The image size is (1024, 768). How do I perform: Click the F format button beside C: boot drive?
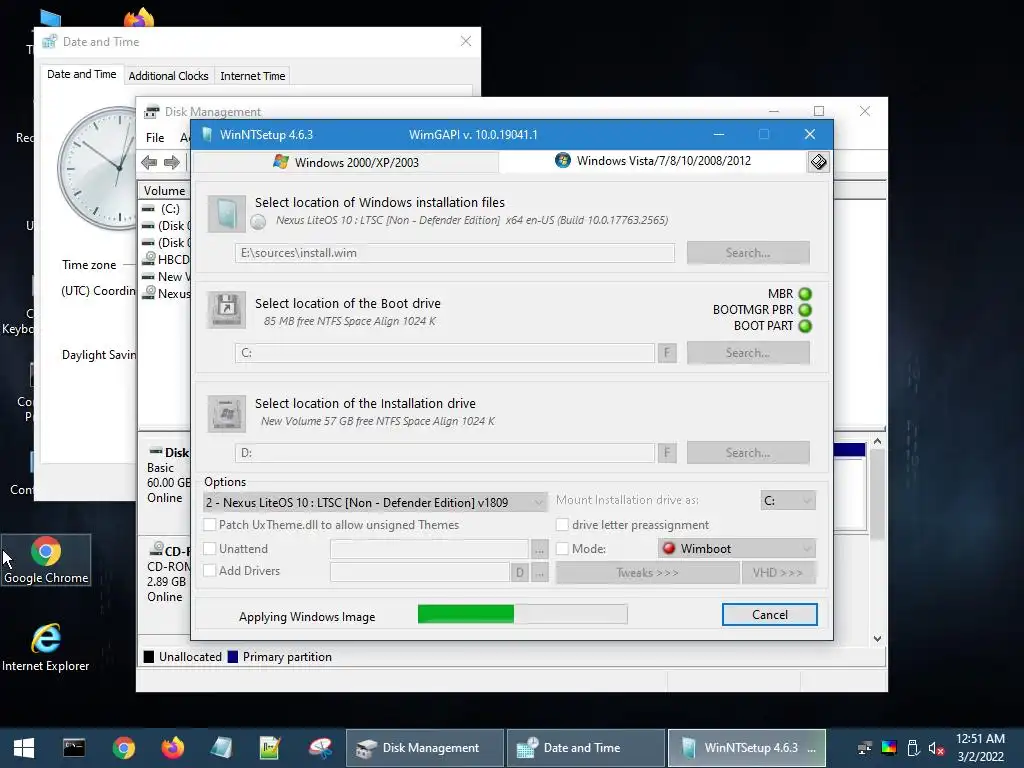667,353
